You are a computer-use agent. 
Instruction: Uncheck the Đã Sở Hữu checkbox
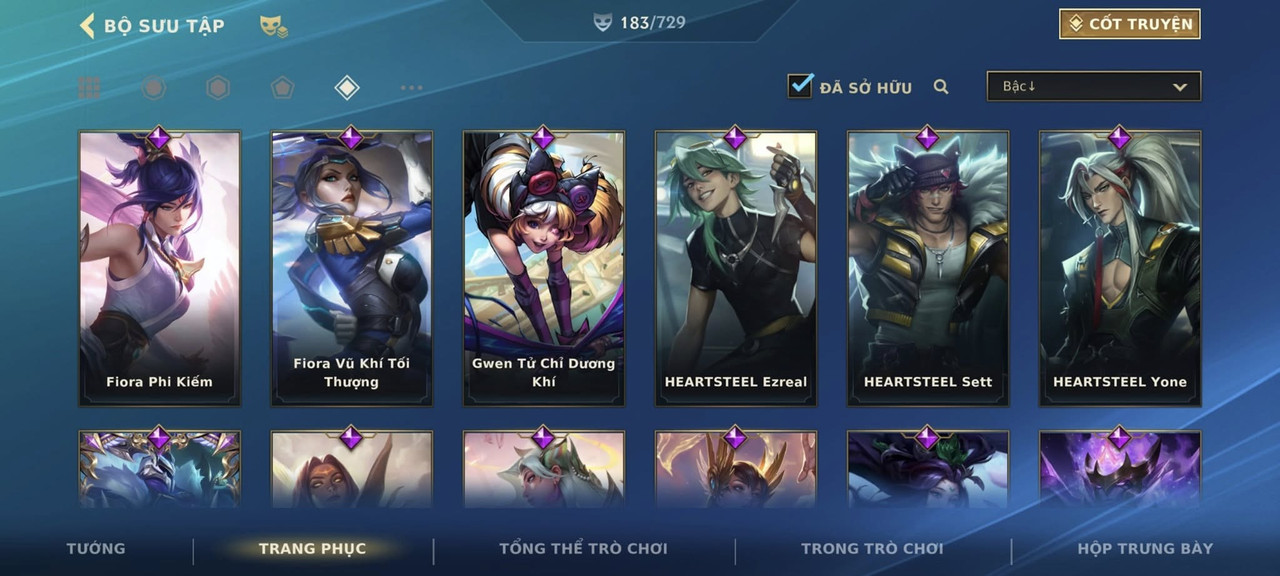[x=800, y=86]
